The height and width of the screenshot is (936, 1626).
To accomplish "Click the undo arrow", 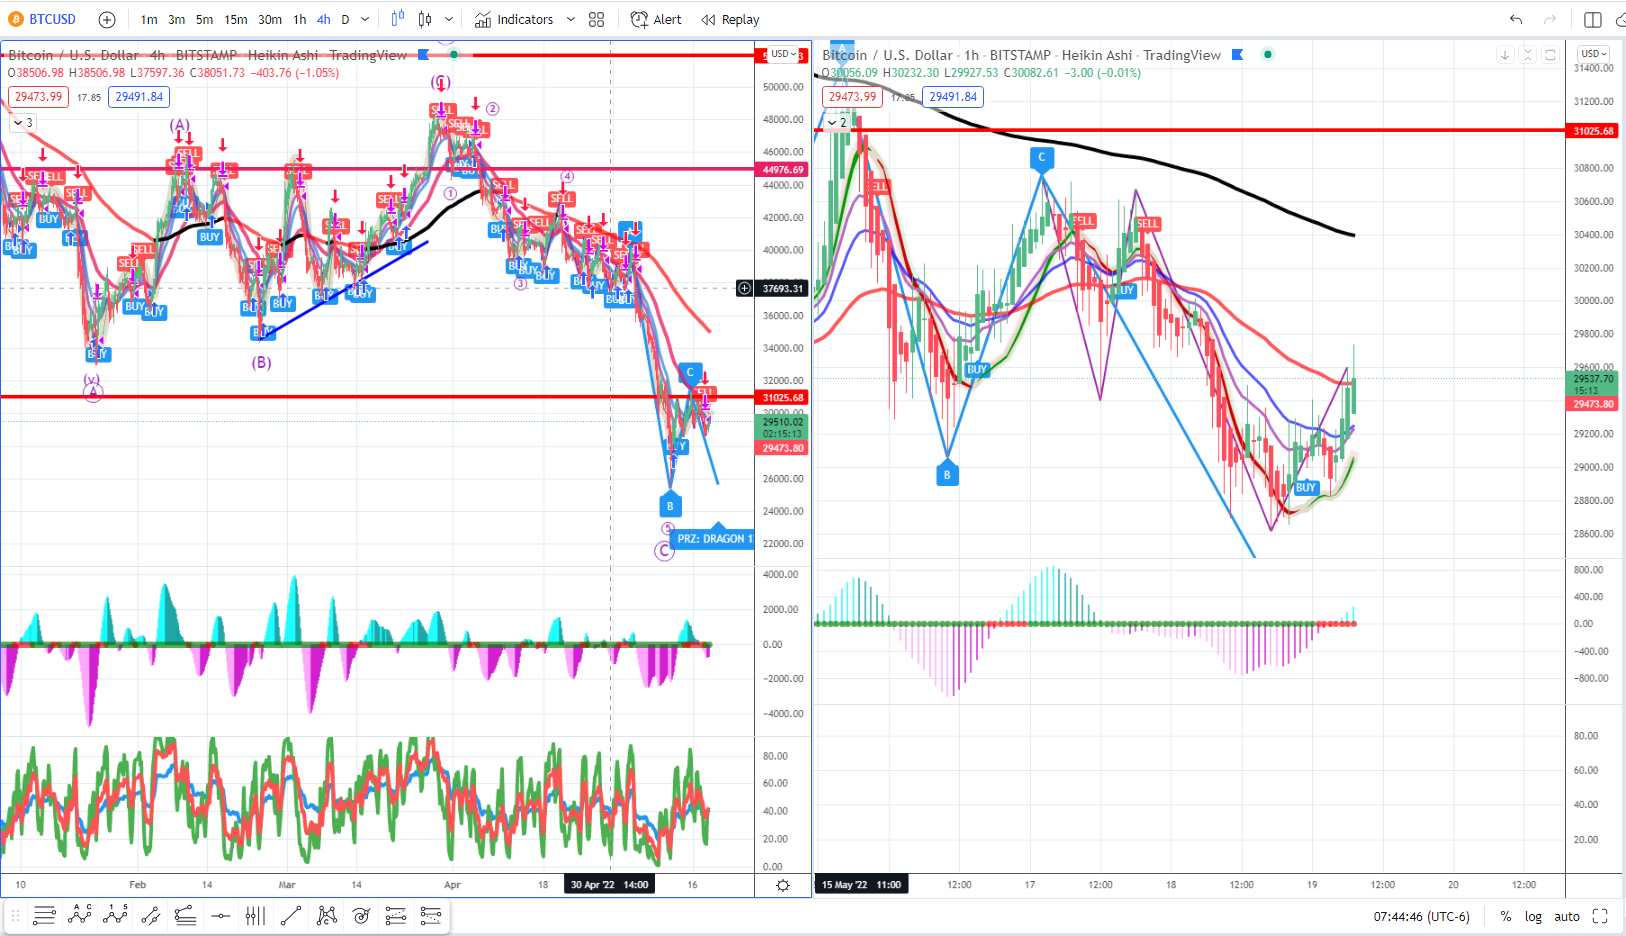I will pyautogui.click(x=1516, y=19).
